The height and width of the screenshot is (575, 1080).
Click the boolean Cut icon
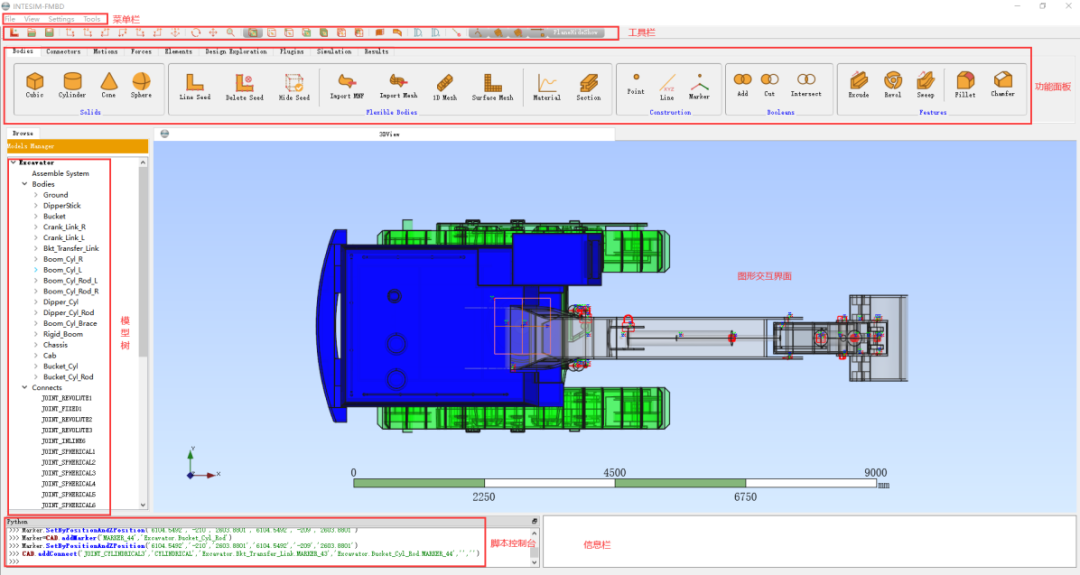tap(769, 81)
